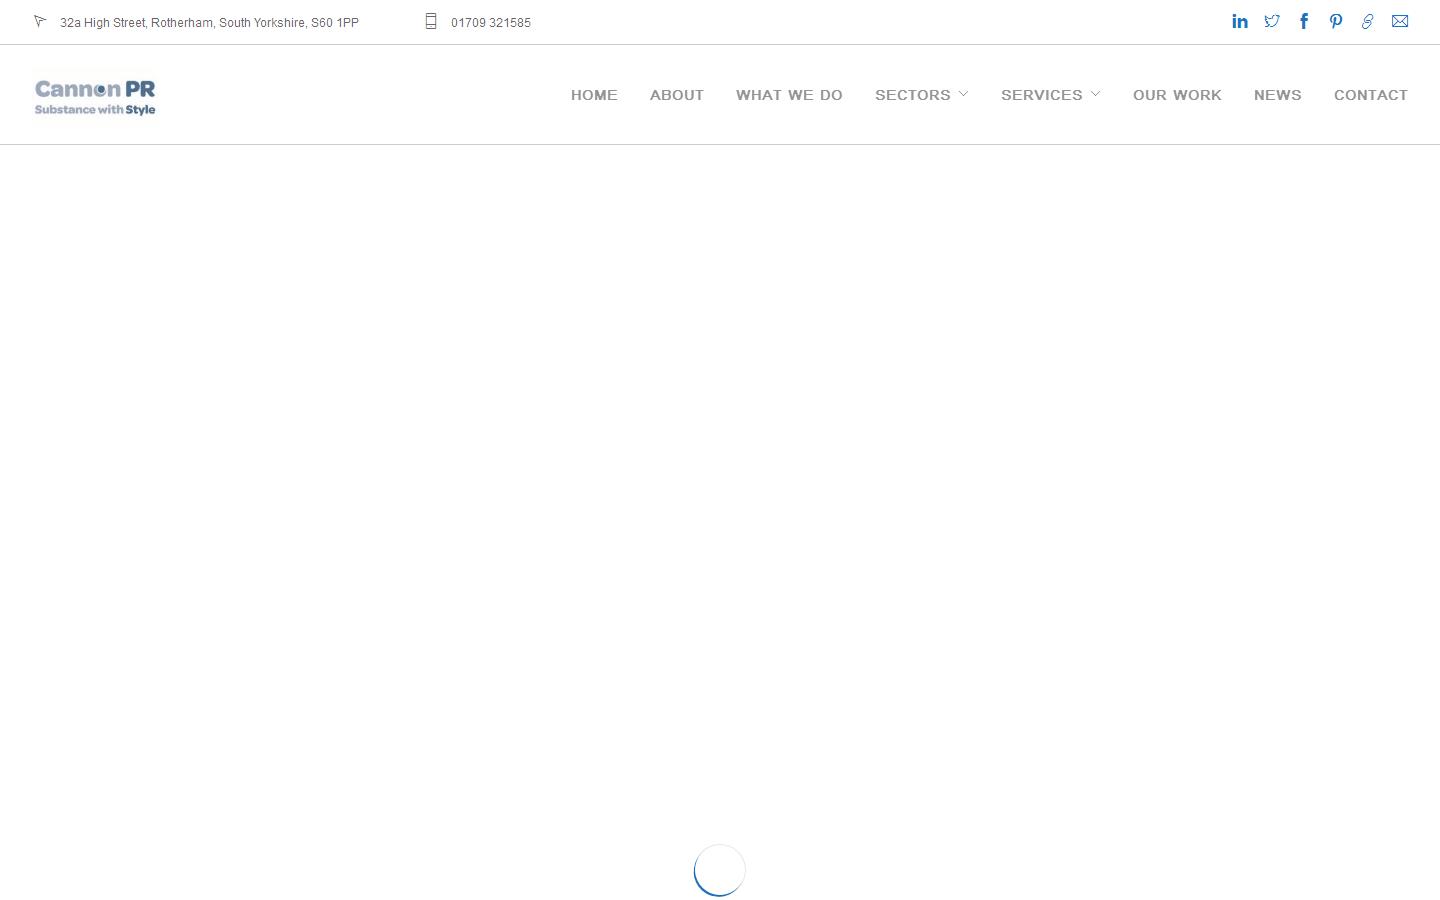
Task: Expand the SECTORS dropdown menu
Action: (913, 94)
